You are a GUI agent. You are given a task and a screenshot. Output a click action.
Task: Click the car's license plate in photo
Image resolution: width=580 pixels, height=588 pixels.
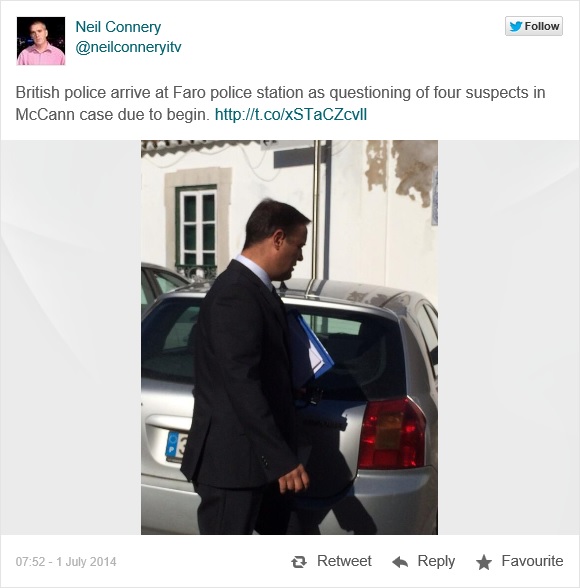pos(176,445)
